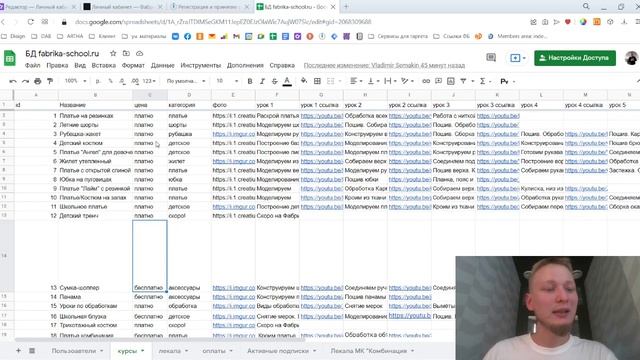The width and height of the screenshot is (640, 360).
Task: Click the insert chart icon
Action: coord(451,81)
